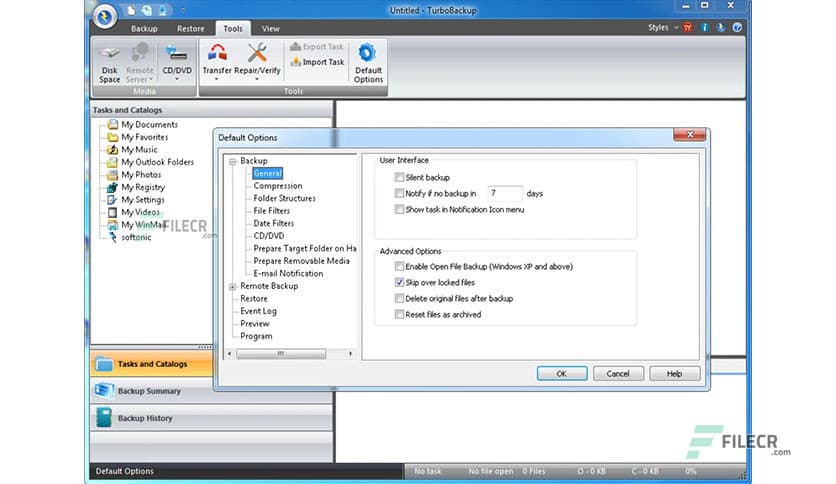Enable Open File Backup checkbox
Screen dimensions: 836x484
click(399, 266)
